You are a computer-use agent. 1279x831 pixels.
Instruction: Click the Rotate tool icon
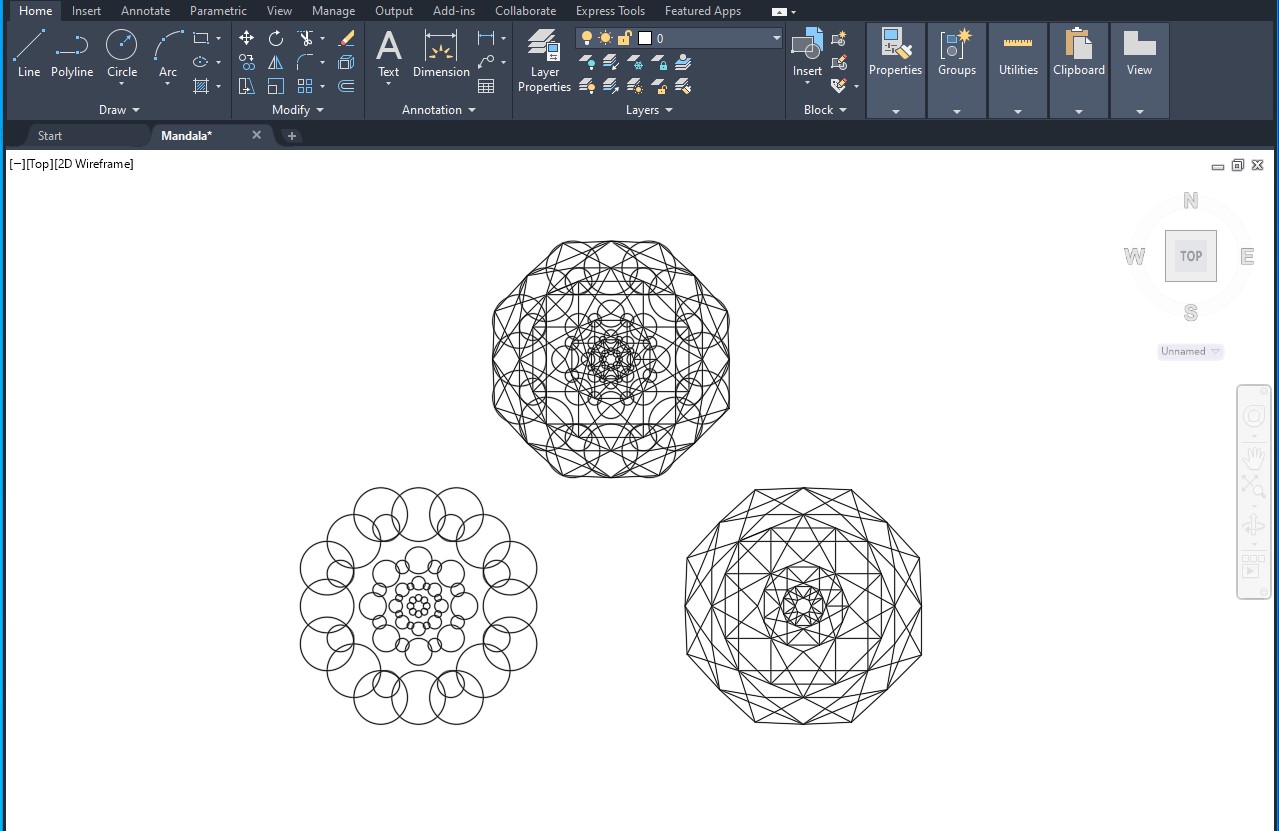276,38
